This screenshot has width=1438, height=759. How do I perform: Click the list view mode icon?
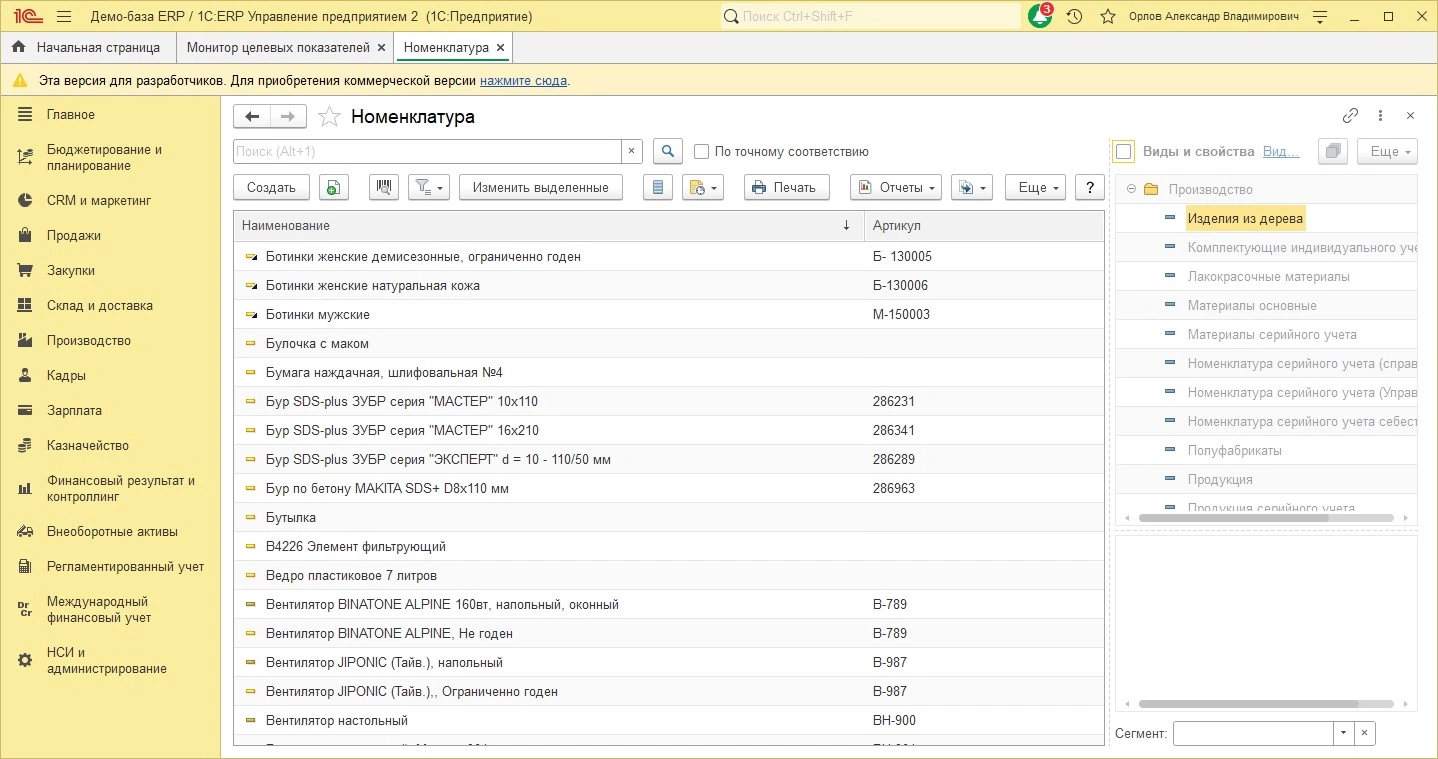tap(657, 187)
